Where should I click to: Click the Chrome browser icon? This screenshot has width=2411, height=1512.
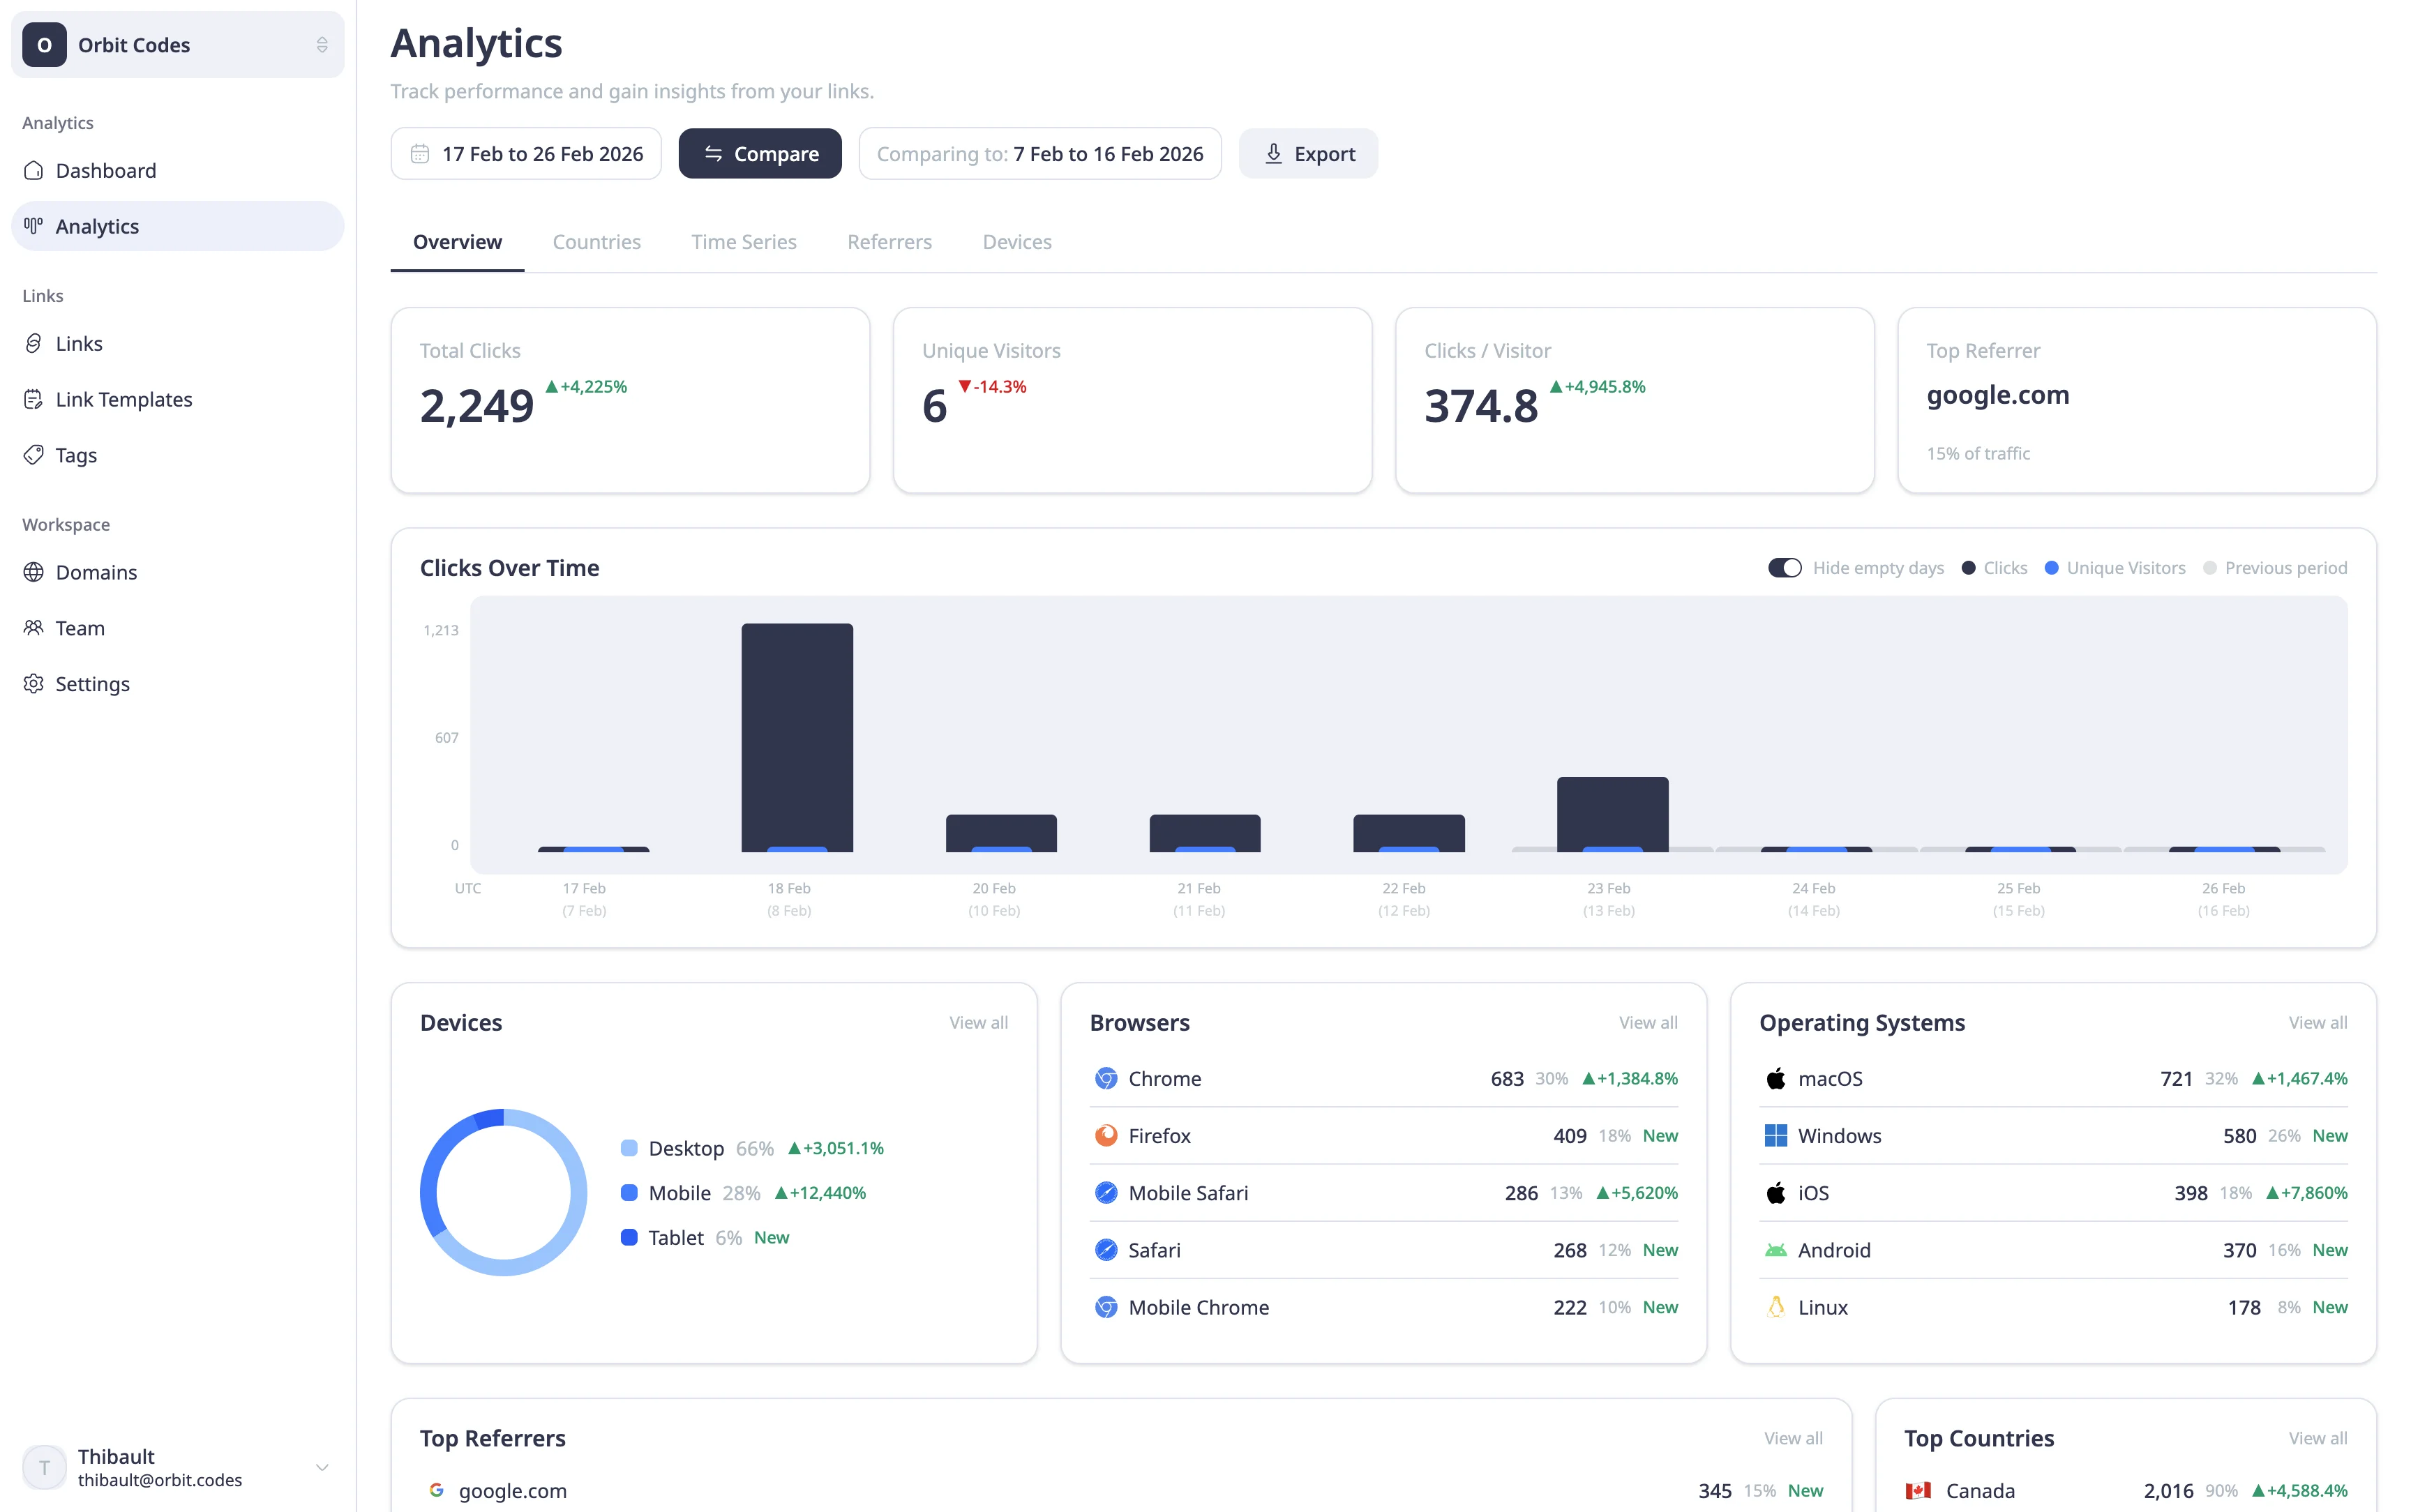tap(1106, 1078)
